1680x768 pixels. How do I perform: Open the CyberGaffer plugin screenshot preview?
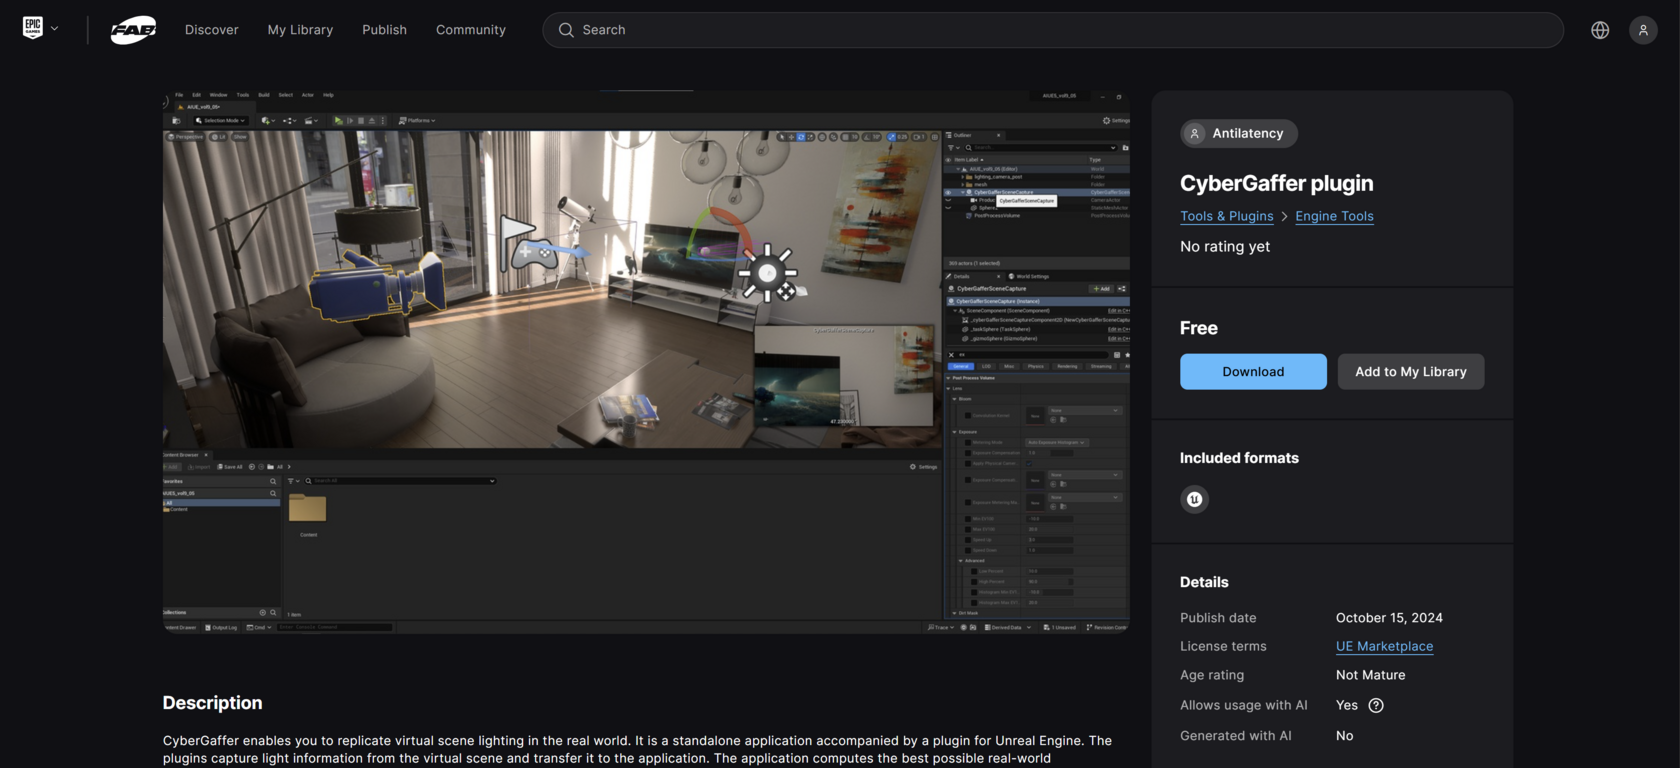coord(646,362)
